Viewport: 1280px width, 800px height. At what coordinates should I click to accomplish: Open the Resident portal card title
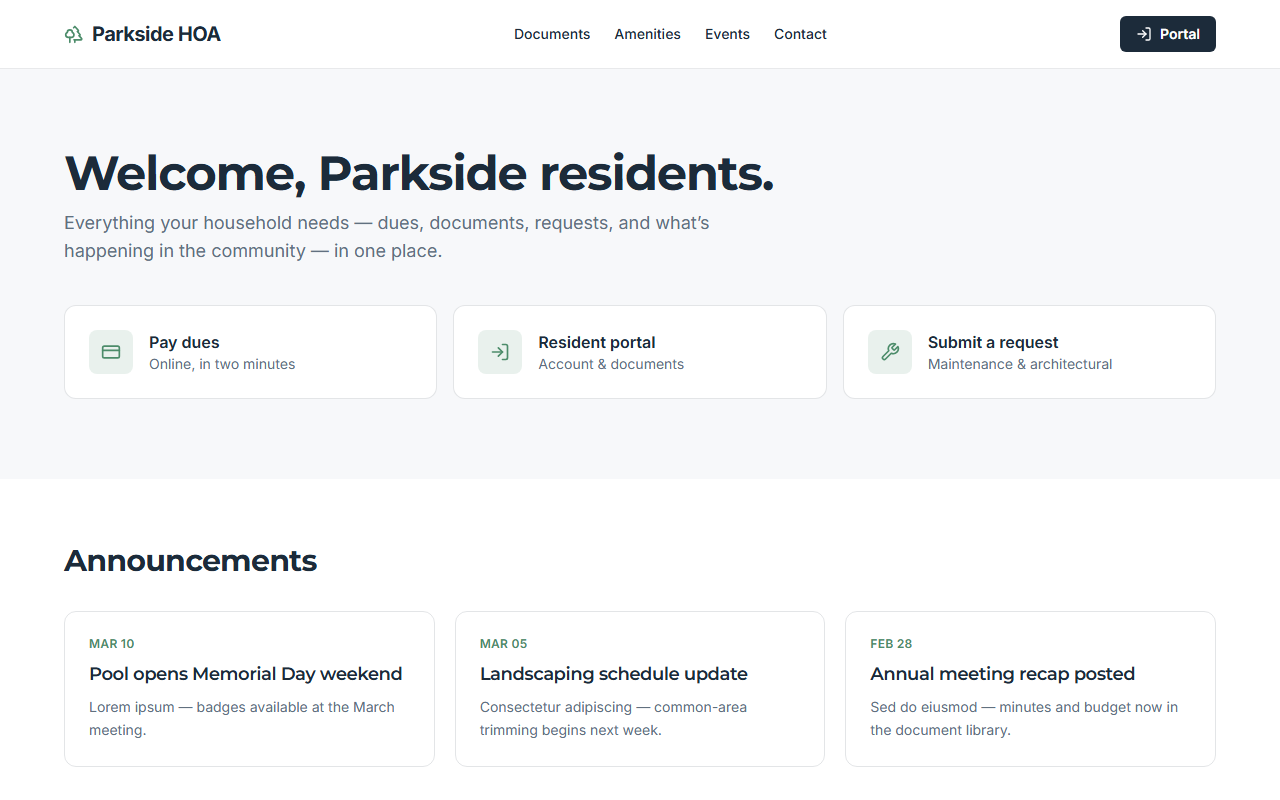tap(597, 342)
